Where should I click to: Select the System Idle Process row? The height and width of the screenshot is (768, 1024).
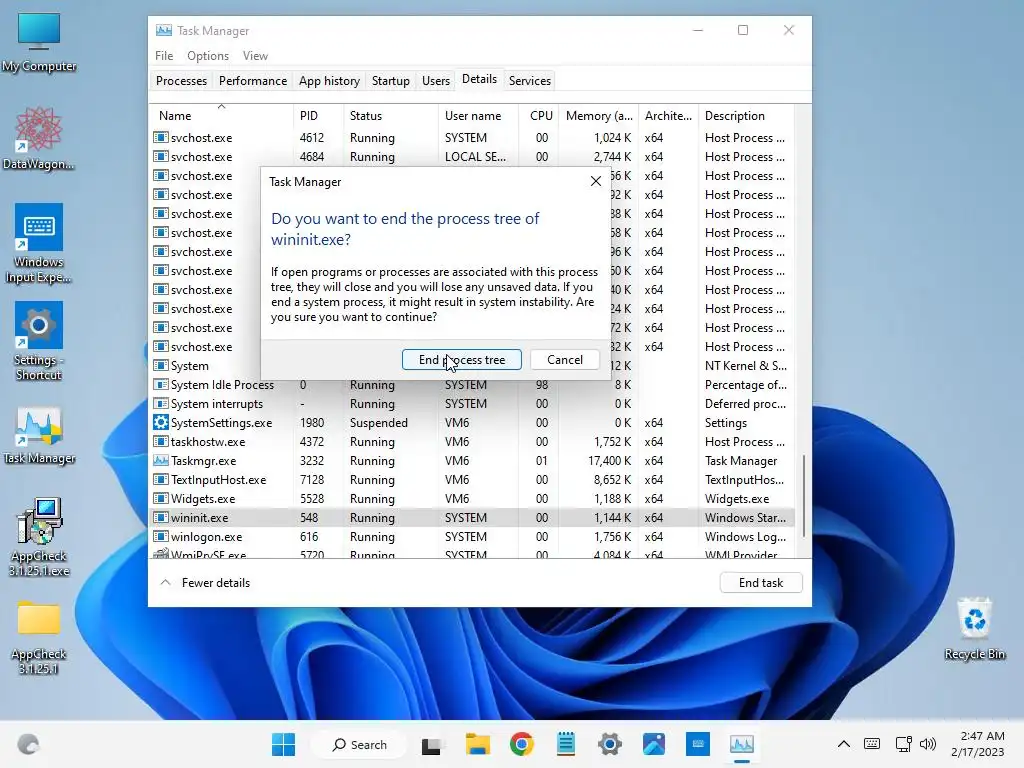472,385
